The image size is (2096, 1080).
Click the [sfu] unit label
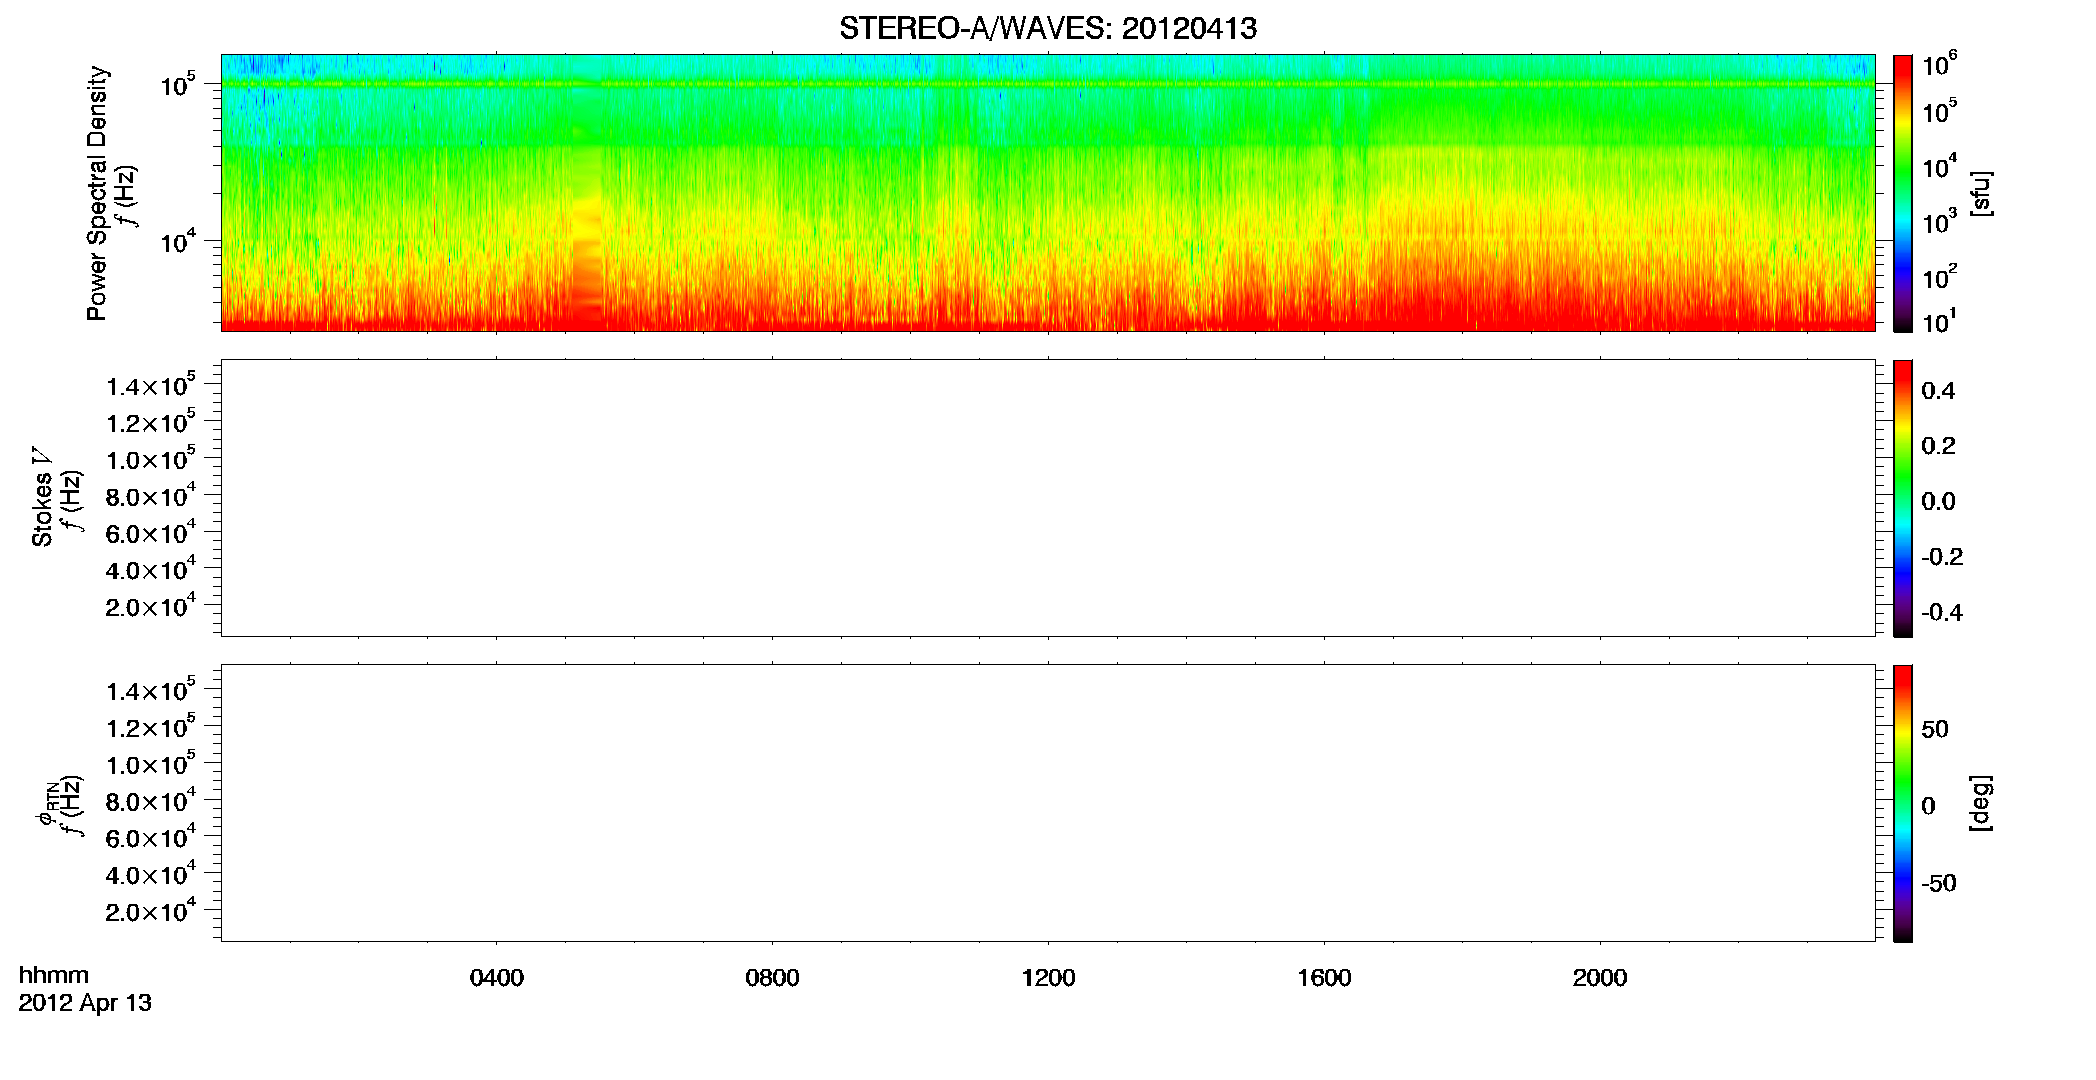[1981, 193]
